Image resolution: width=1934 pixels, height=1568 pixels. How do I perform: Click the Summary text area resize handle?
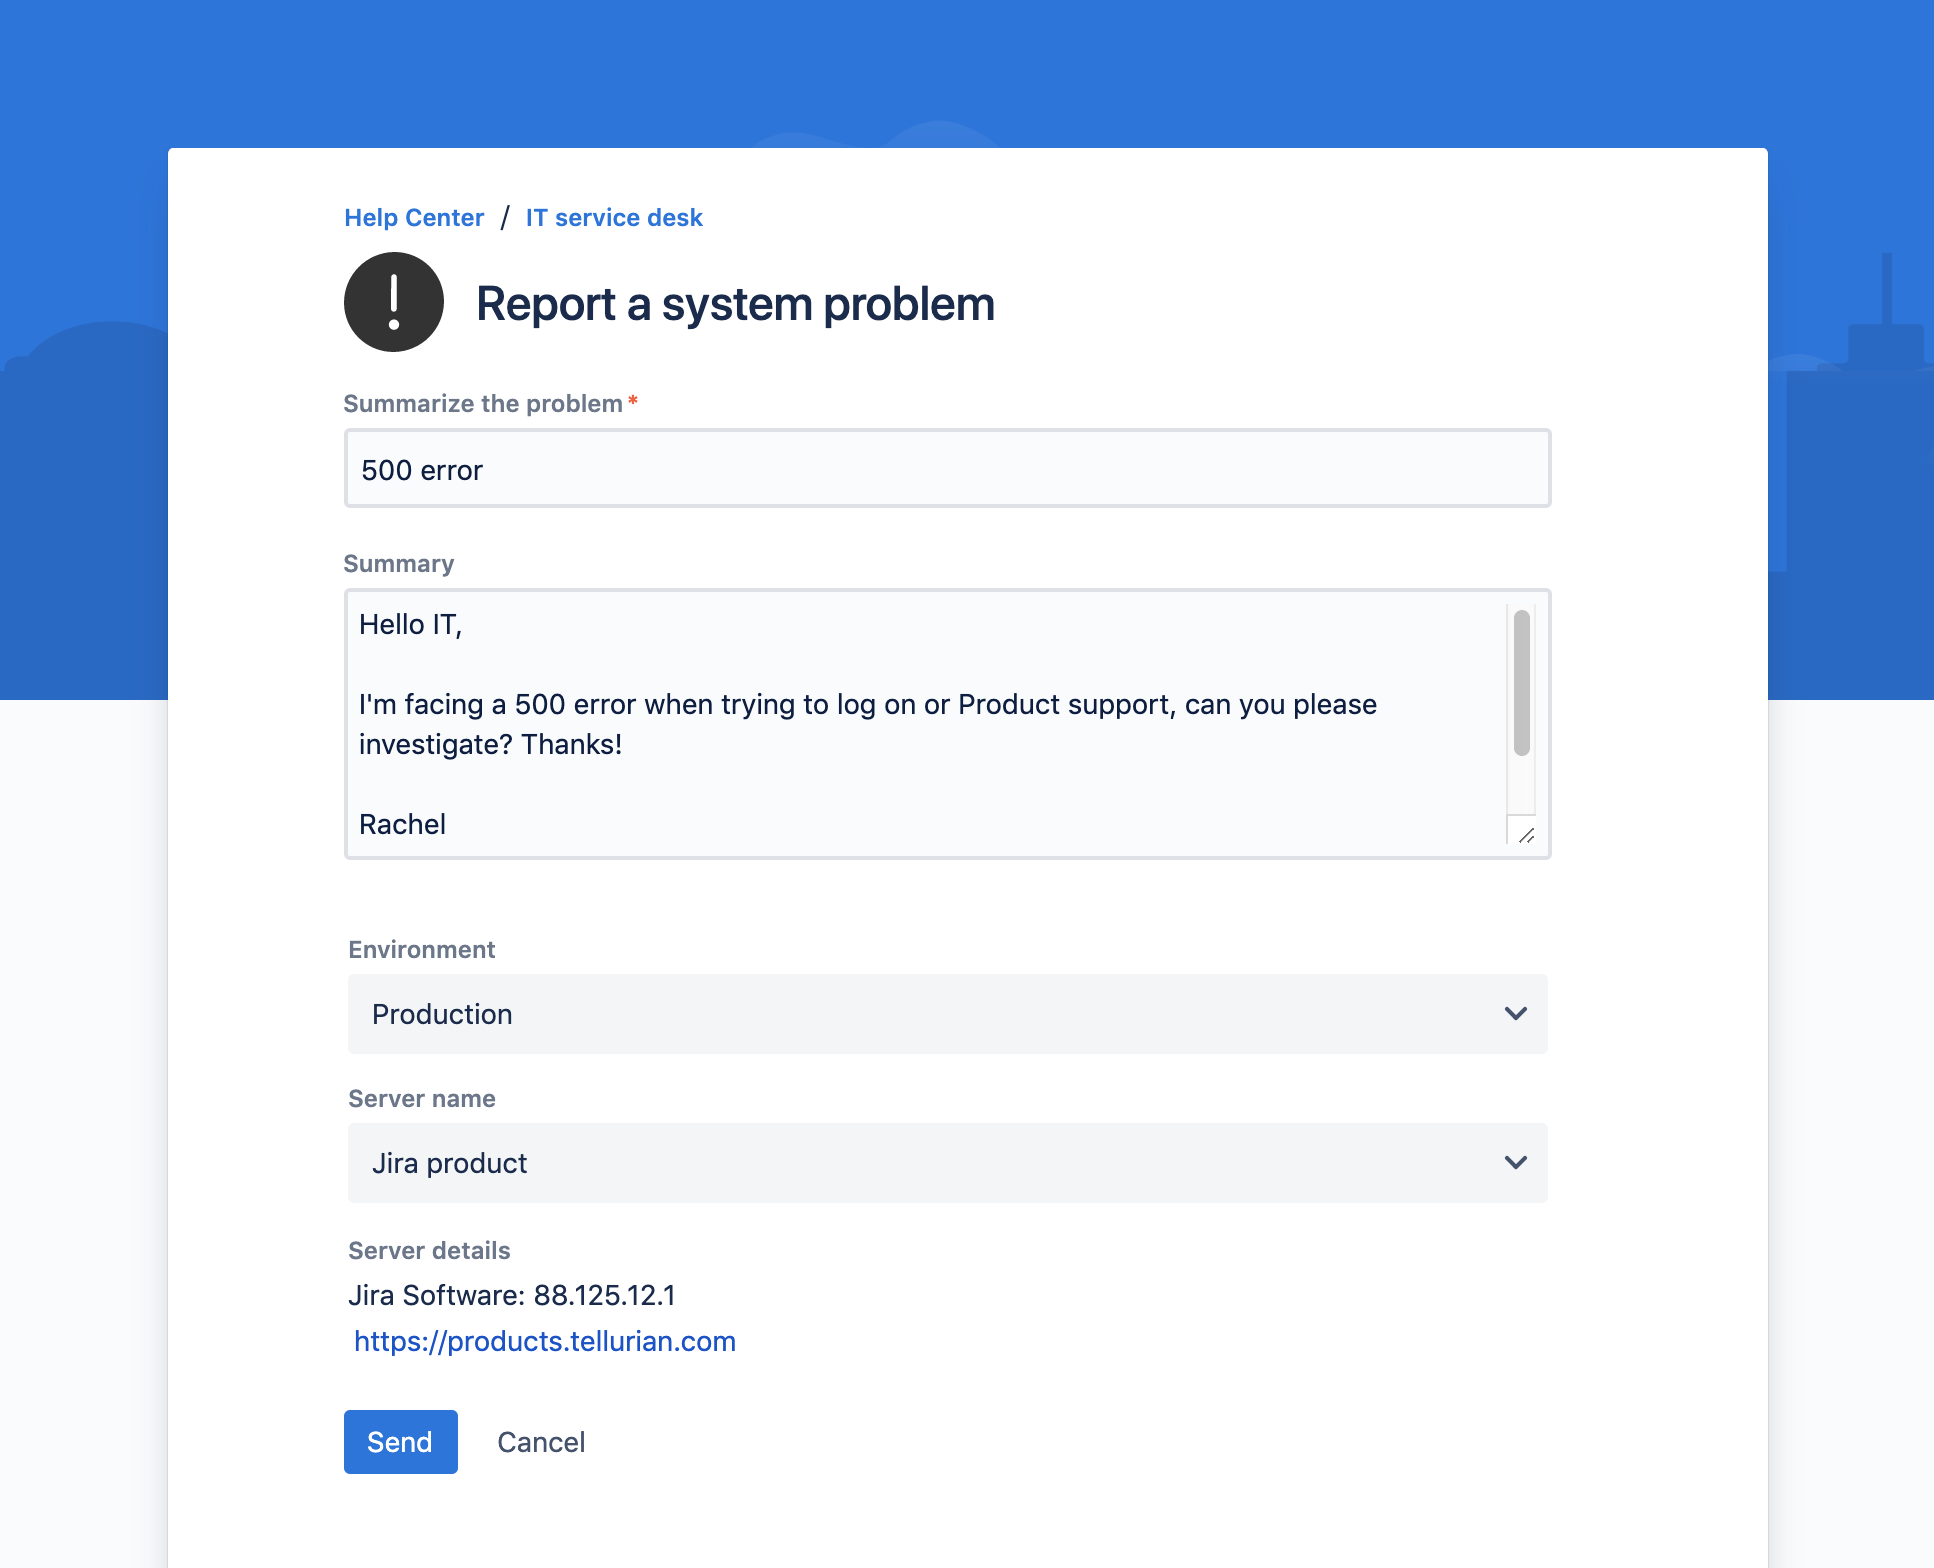click(x=1526, y=836)
